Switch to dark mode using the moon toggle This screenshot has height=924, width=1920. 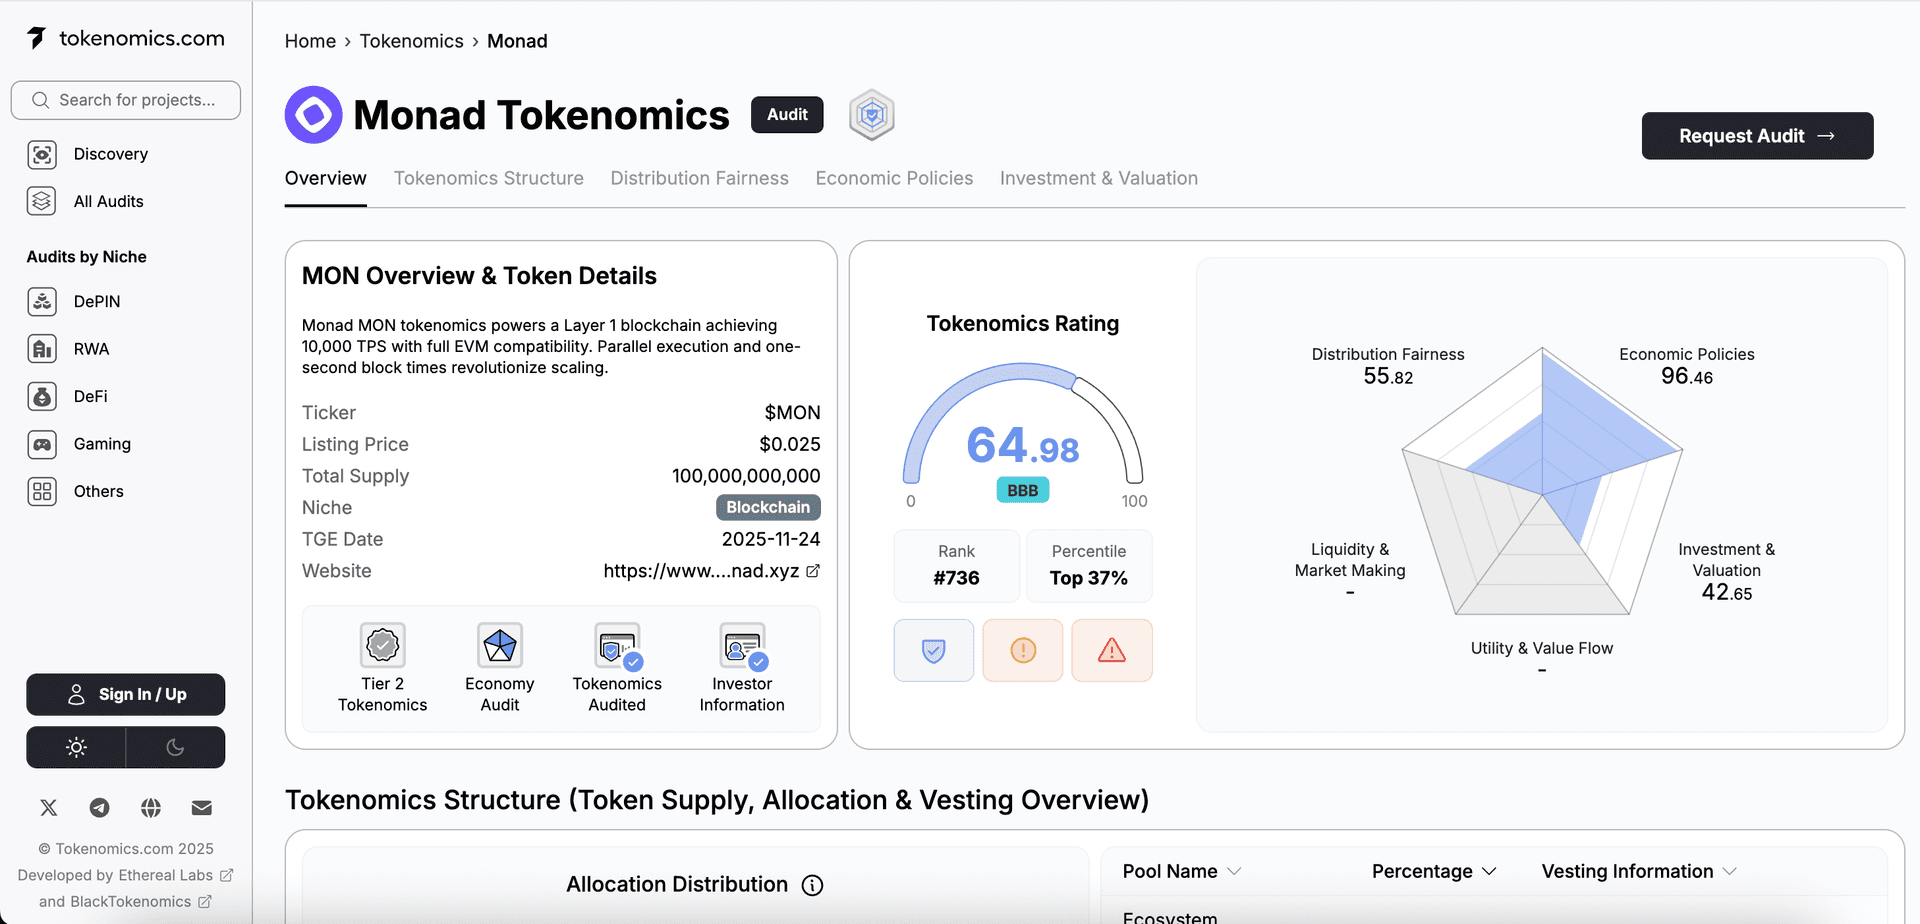pyautogui.click(x=176, y=747)
